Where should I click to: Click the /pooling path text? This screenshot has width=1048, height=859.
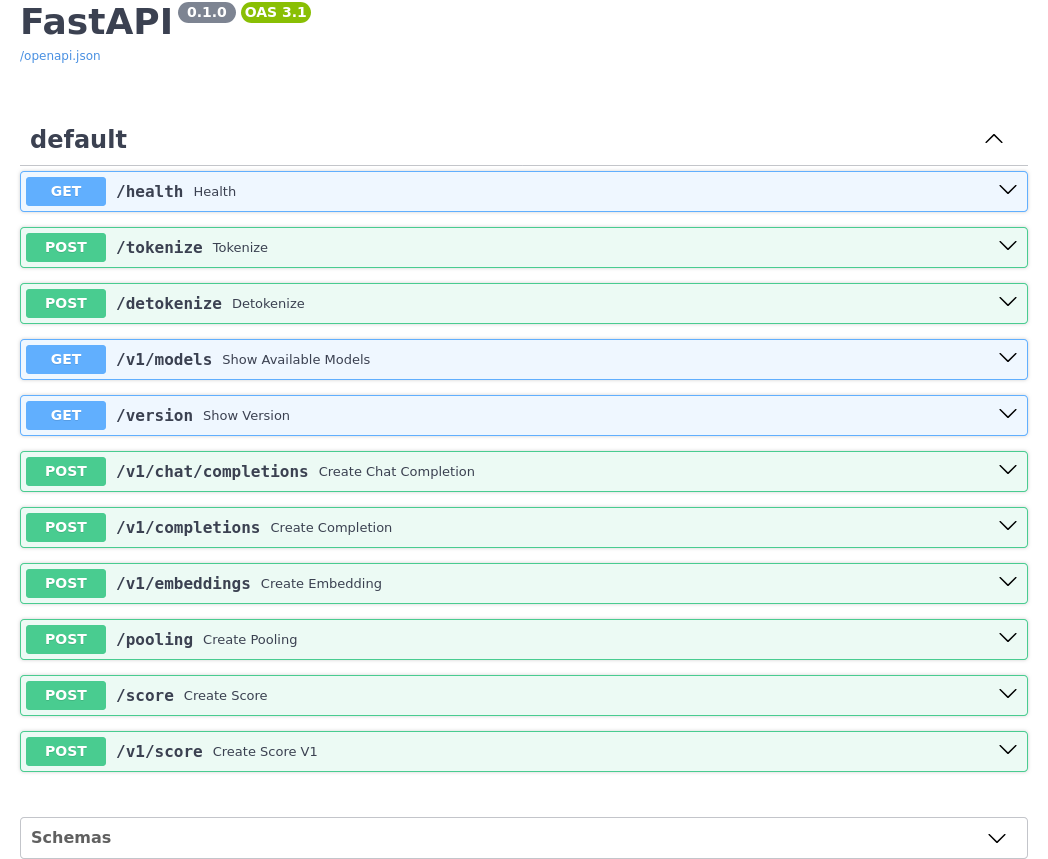[154, 640]
